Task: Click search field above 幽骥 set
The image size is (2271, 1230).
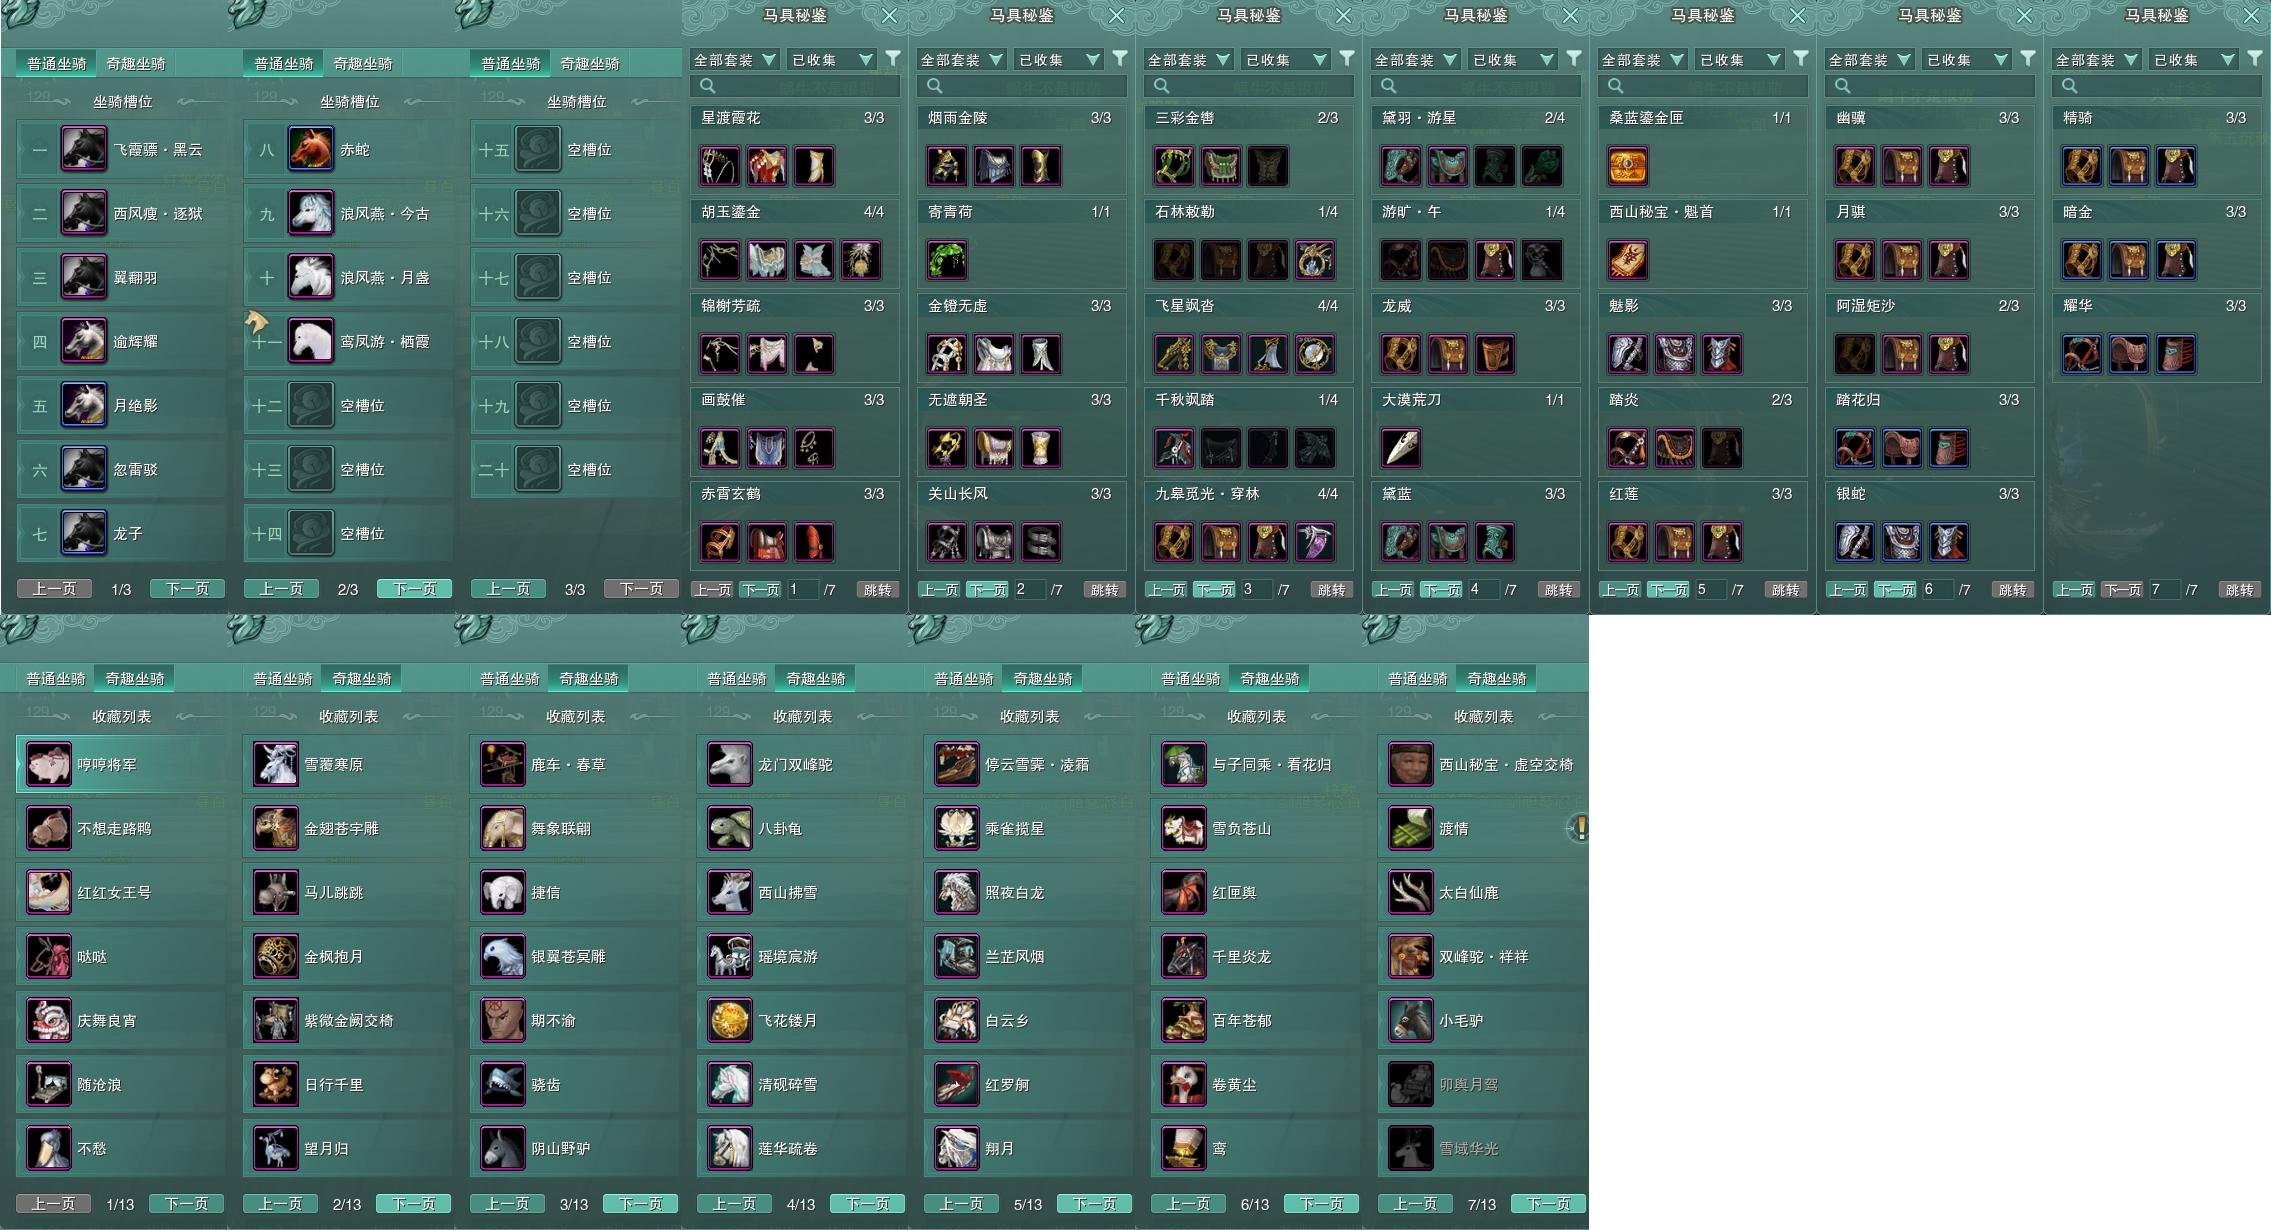Action: coord(1929,86)
